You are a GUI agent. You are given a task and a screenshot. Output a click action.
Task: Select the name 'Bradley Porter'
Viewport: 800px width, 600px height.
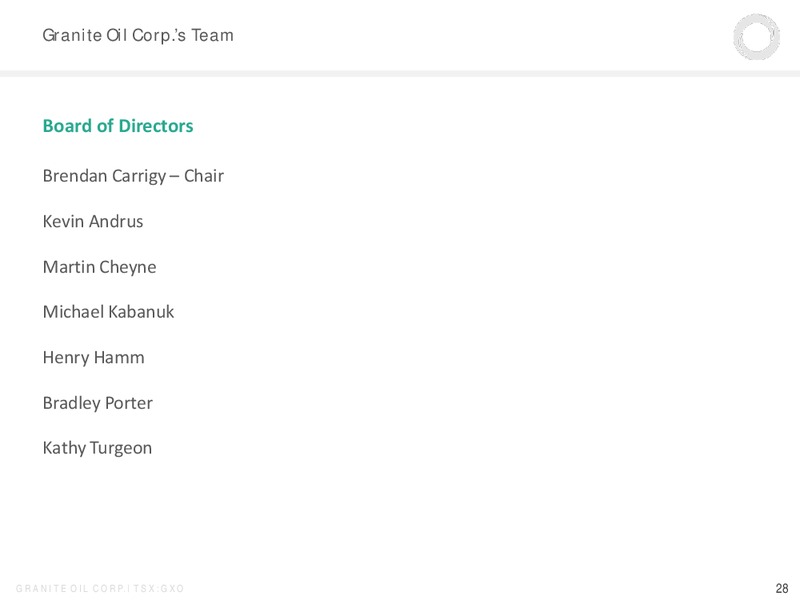pos(97,403)
